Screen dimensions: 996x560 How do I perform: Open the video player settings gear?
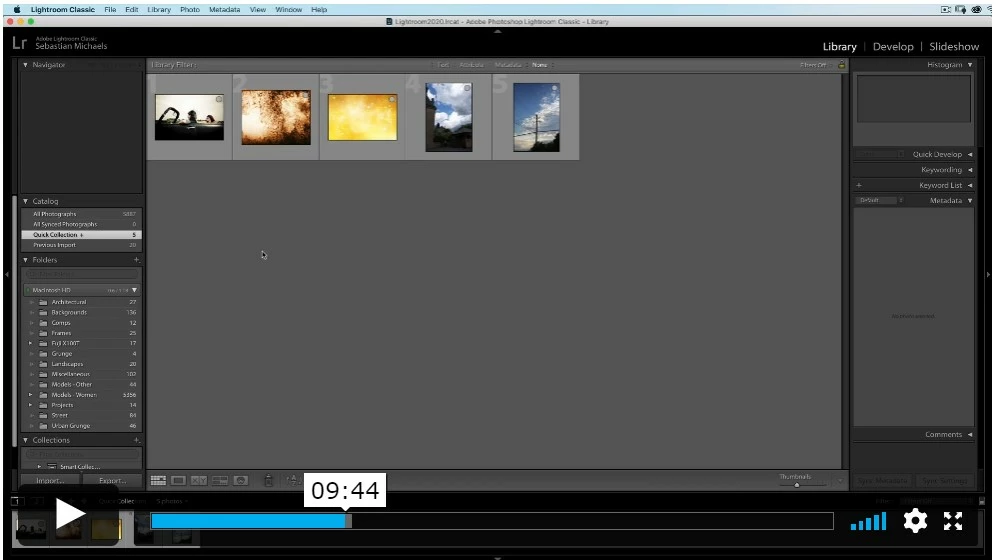pyautogui.click(x=915, y=521)
